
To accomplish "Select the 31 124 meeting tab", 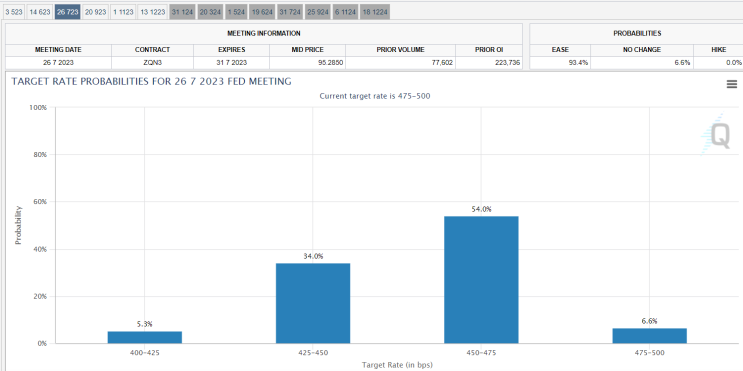I will click(182, 12).
